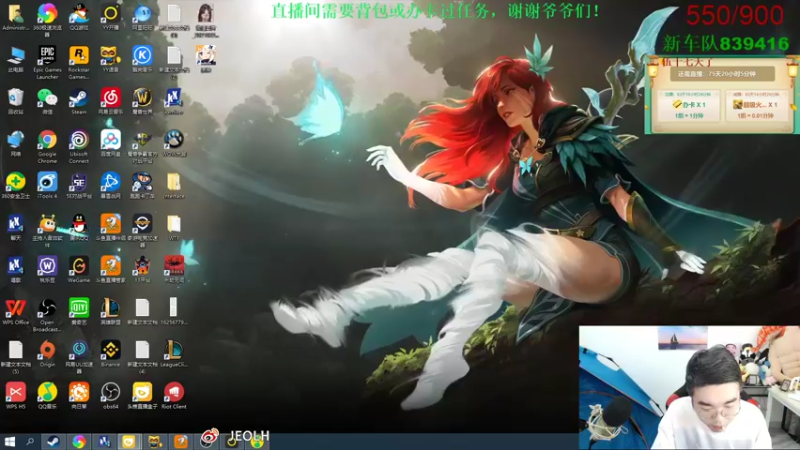
Task: Open the purple W 快乐豆 shortcut
Action: point(47,269)
